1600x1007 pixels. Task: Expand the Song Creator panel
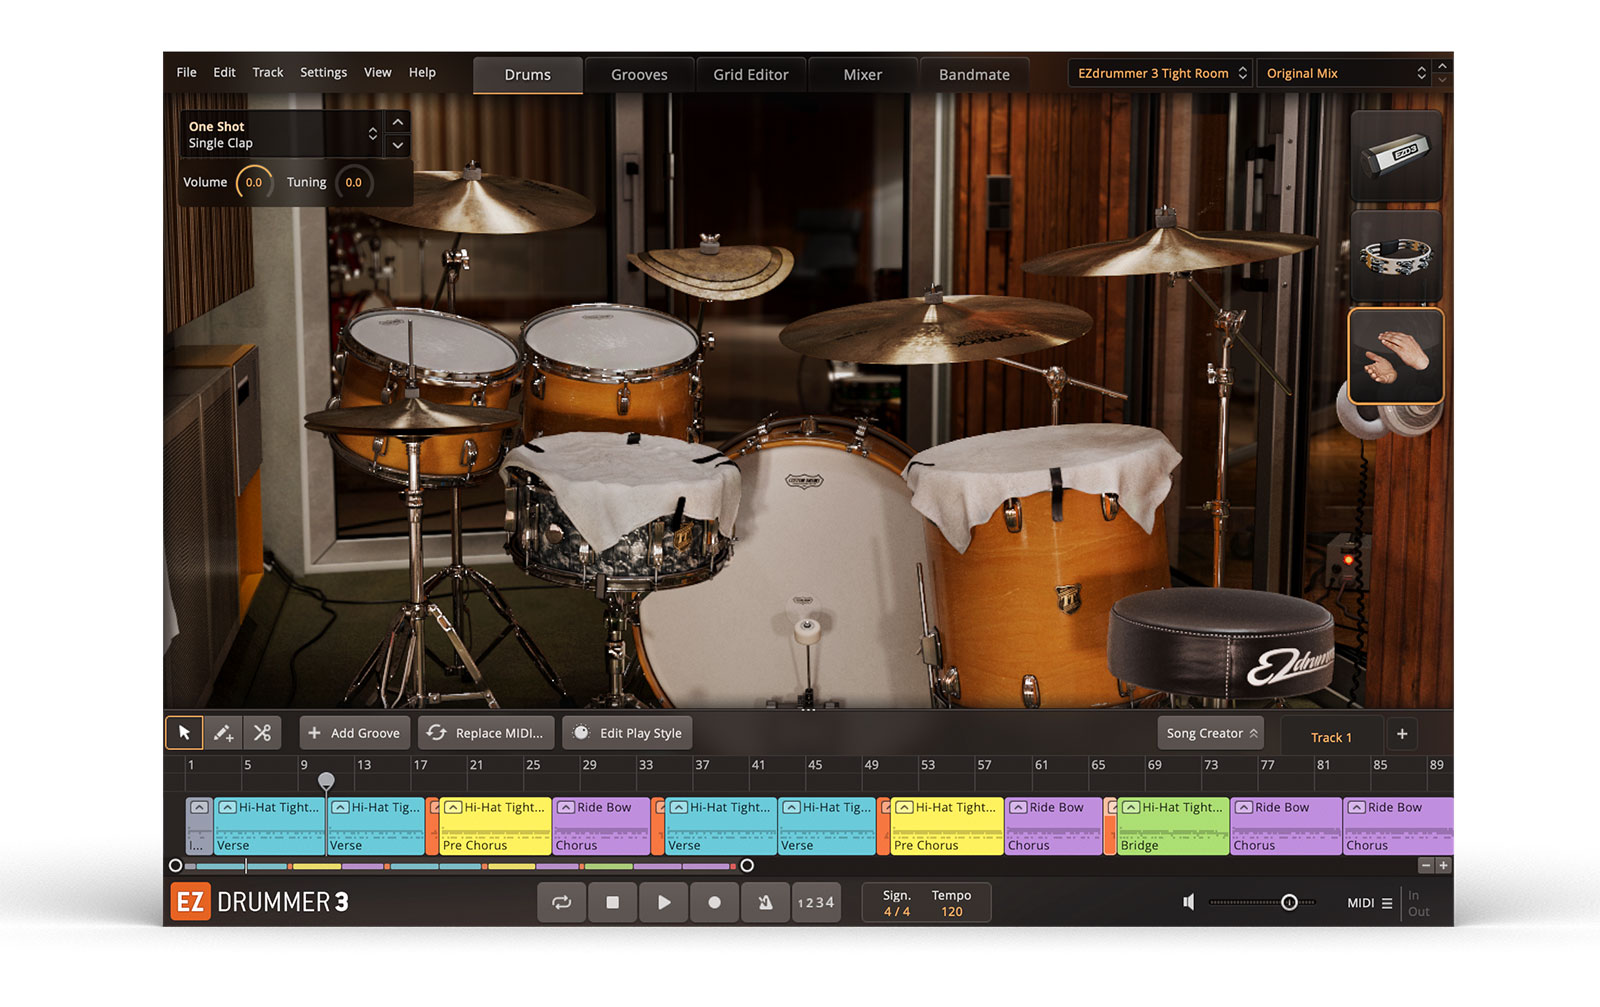point(1211,733)
